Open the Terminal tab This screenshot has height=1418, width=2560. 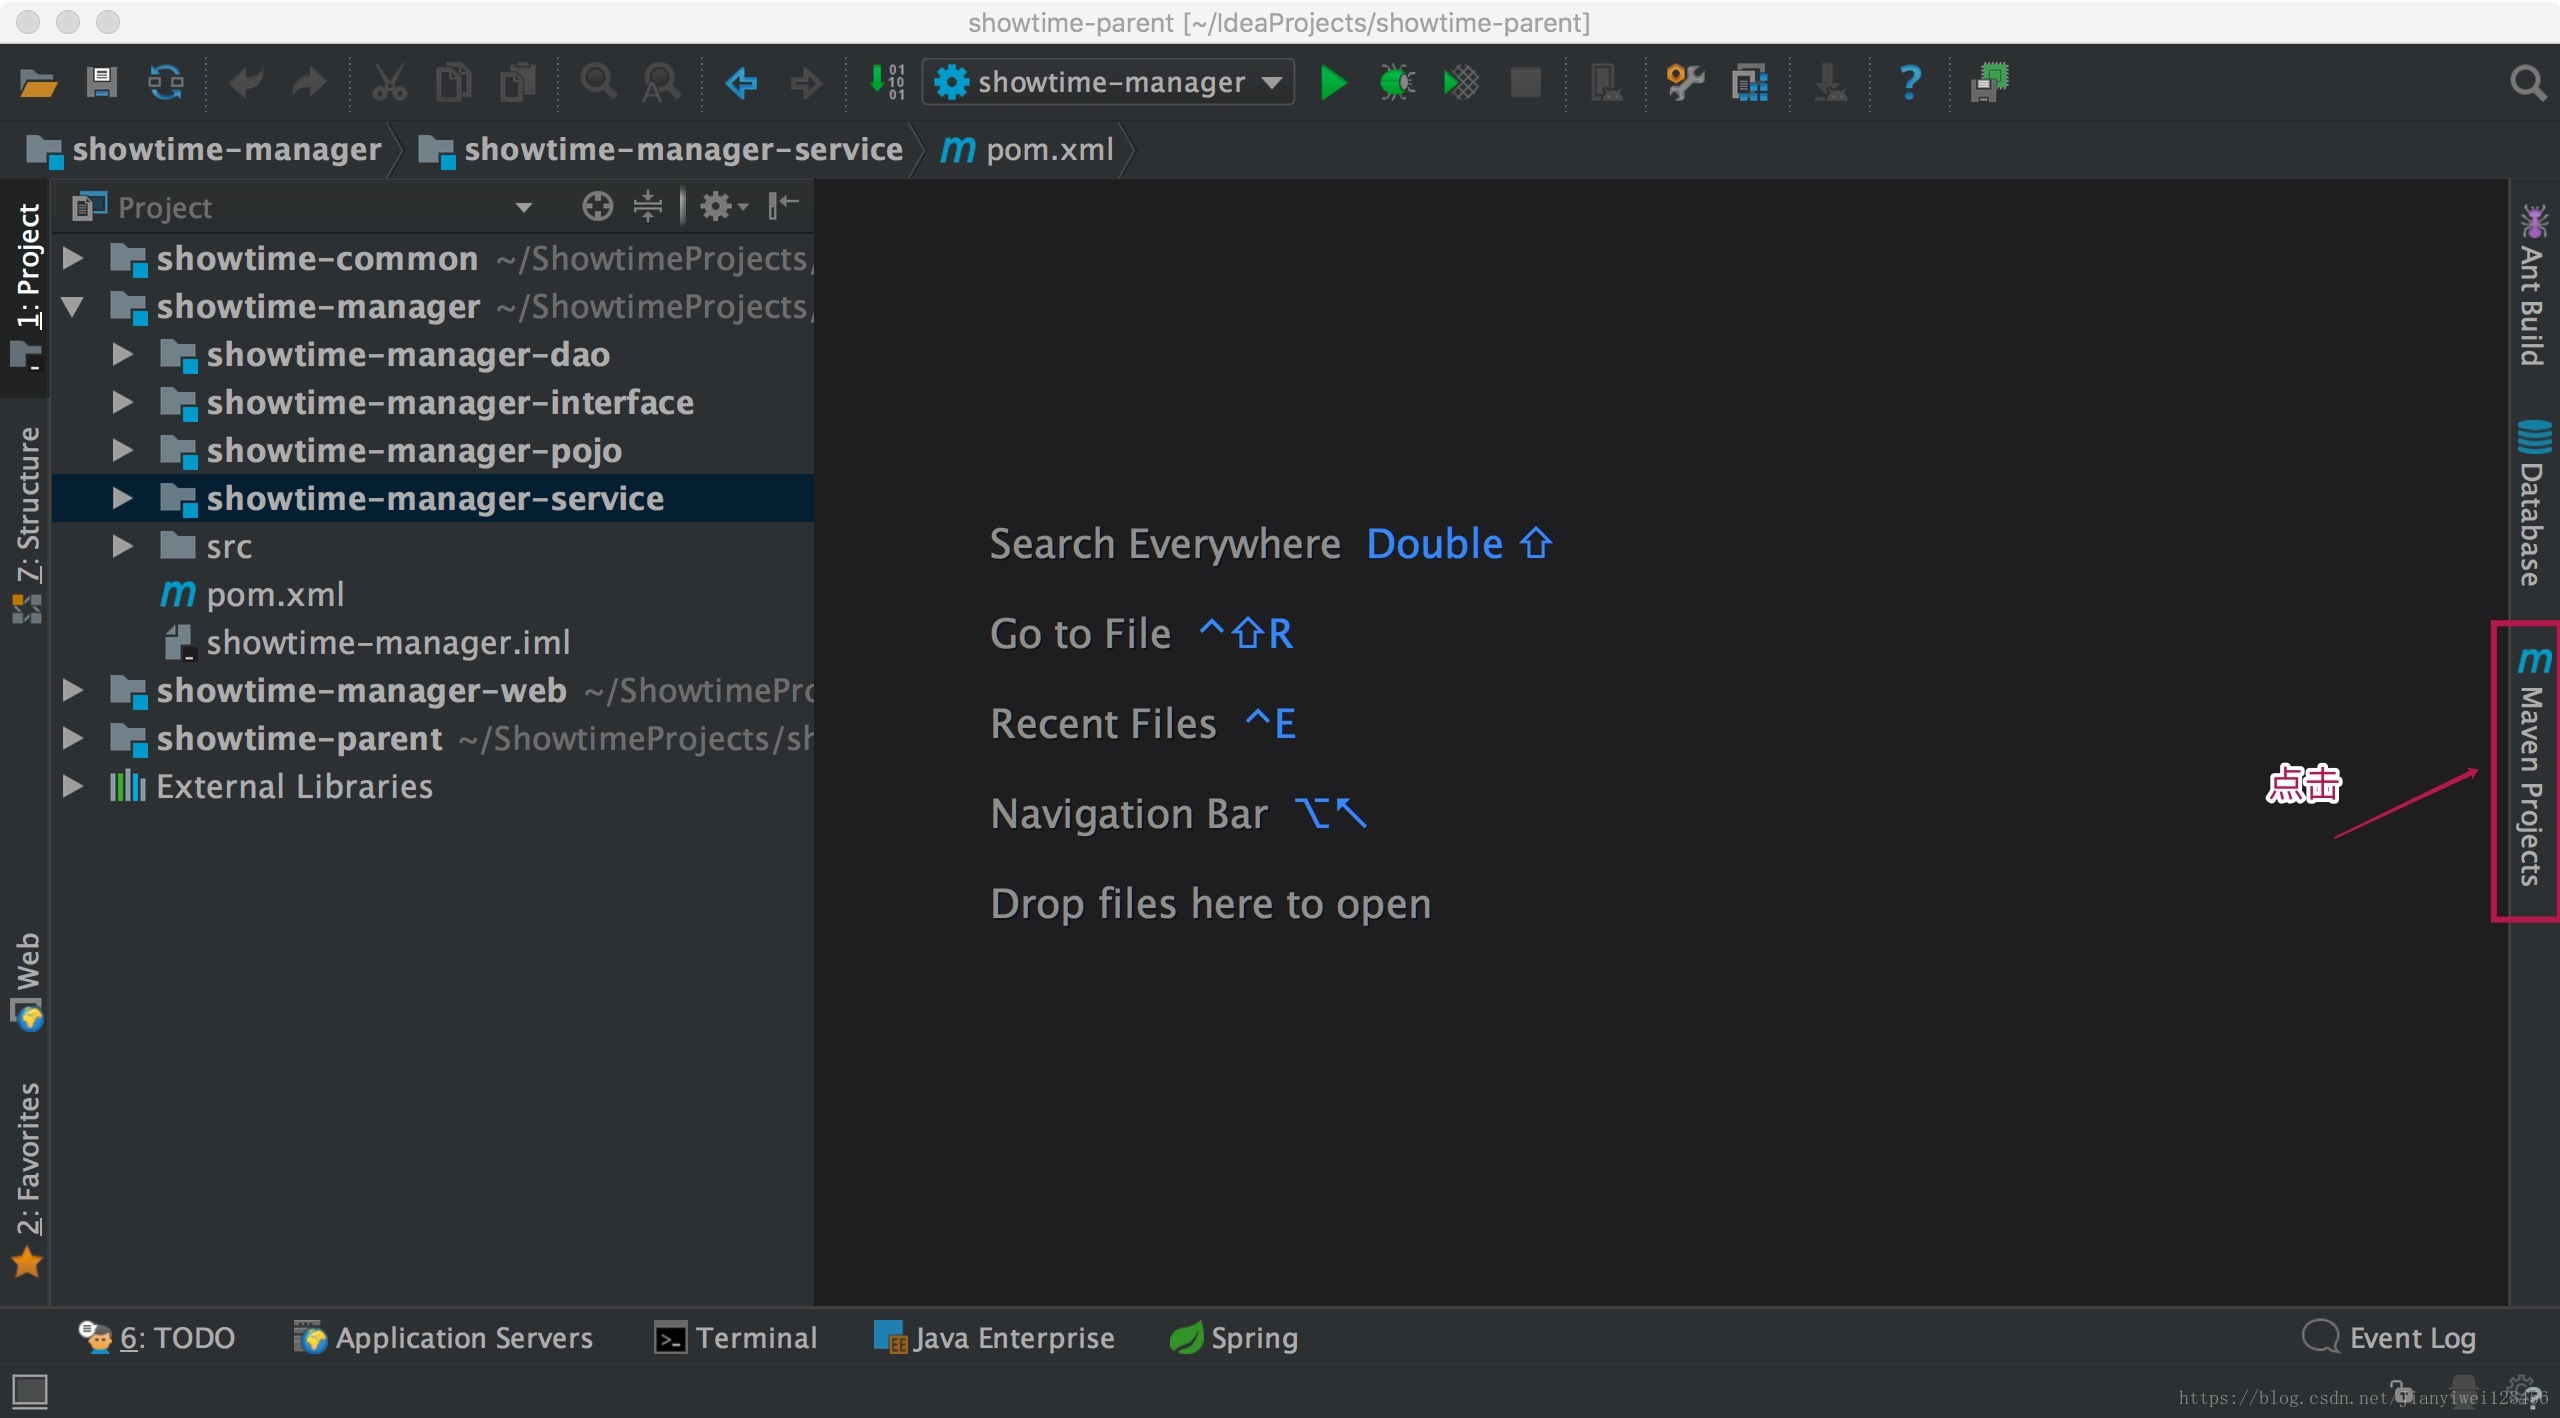pyautogui.click(x=737, y=1338)
